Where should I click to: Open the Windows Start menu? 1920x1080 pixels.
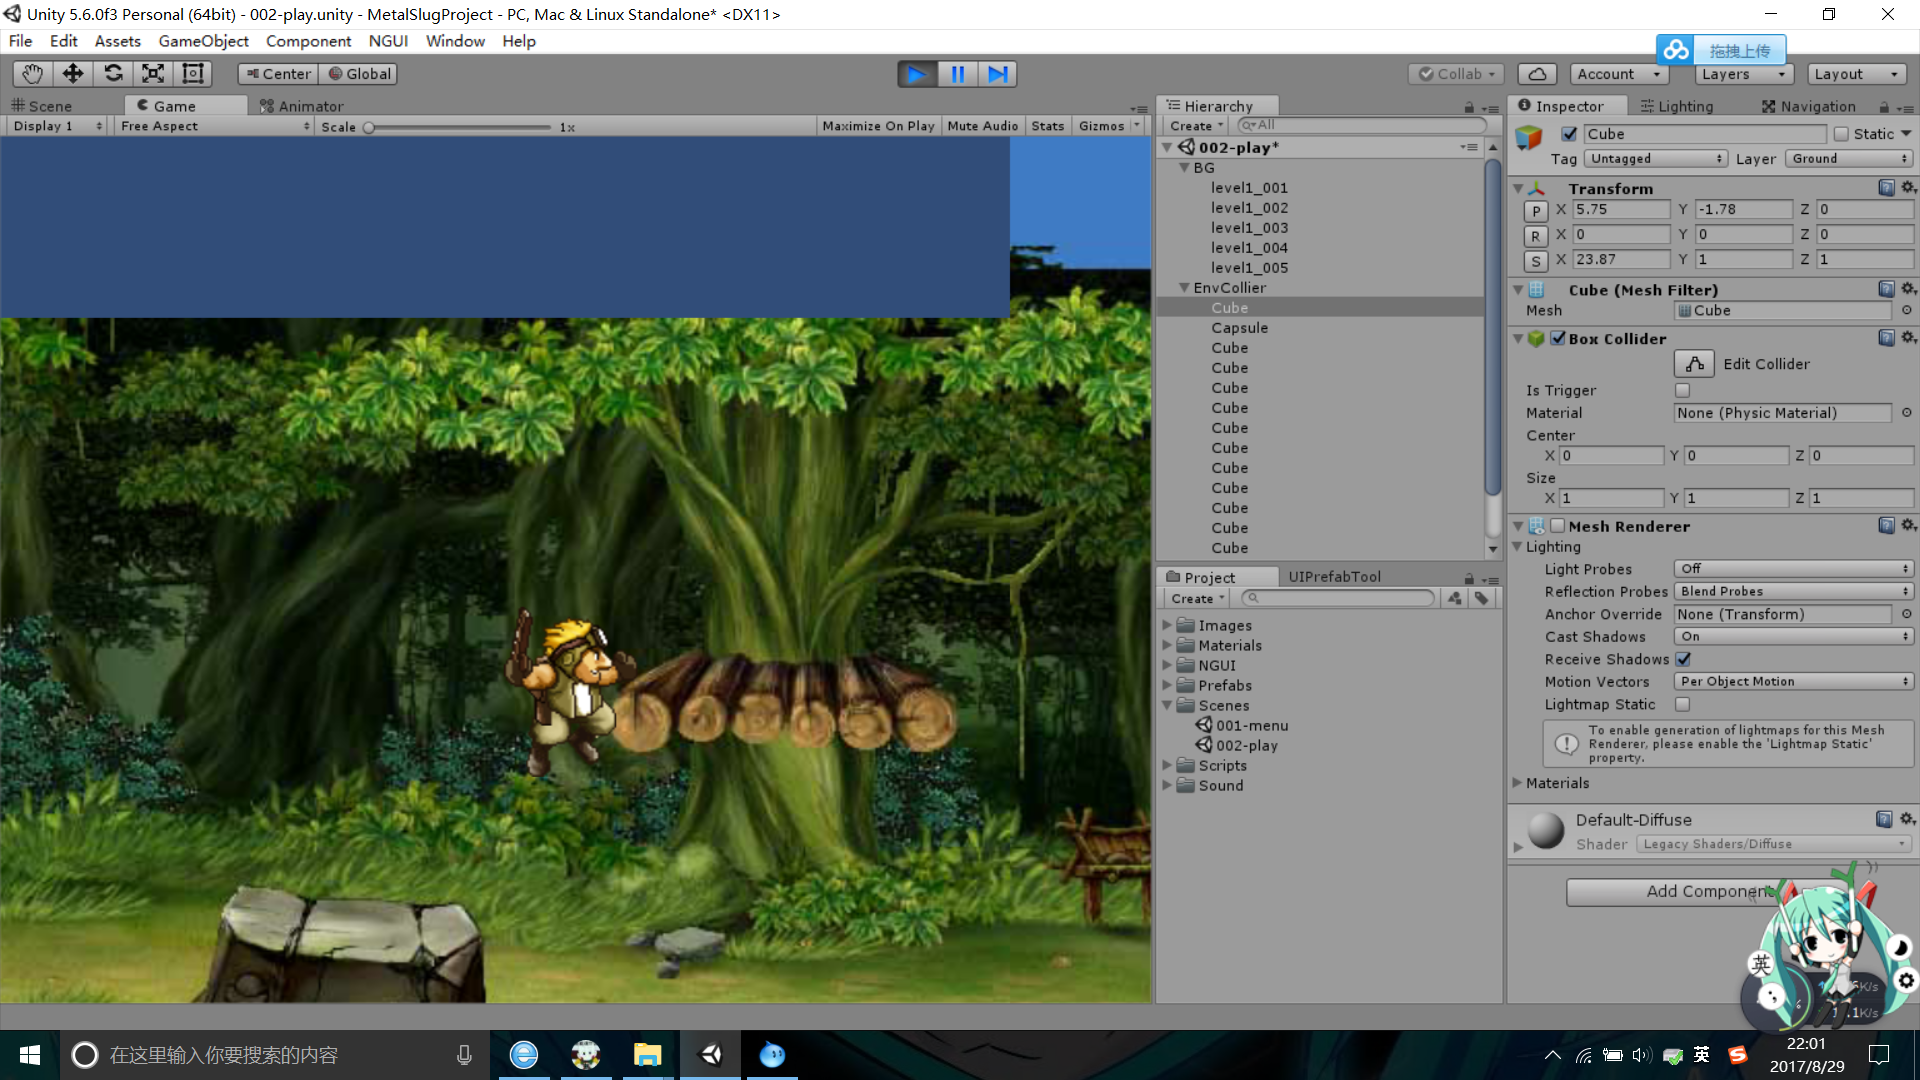[x=30, y=1055]
